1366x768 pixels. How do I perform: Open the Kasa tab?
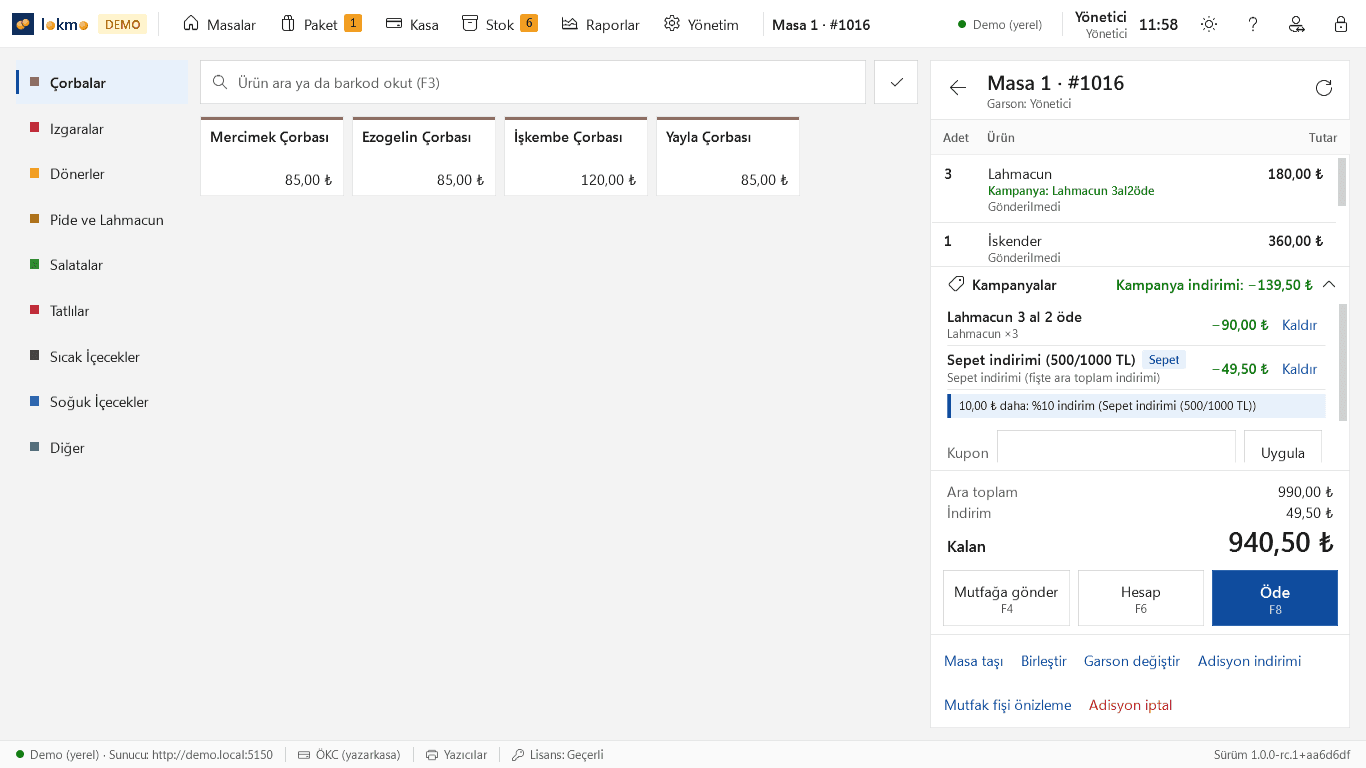pos(412,24)
